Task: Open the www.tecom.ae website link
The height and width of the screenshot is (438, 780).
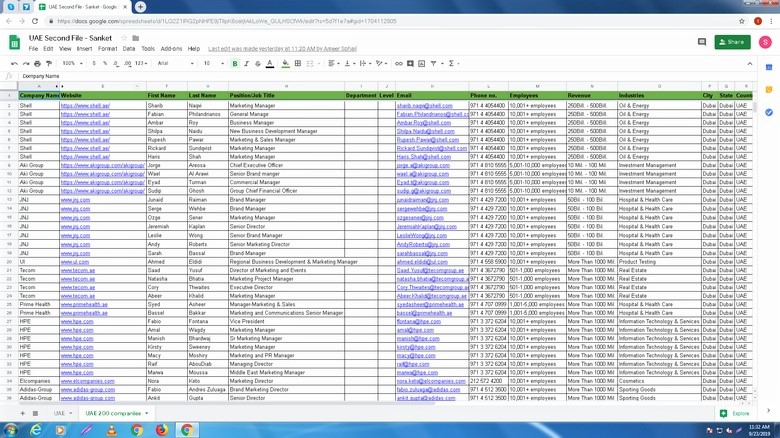Action: point(76,269)
